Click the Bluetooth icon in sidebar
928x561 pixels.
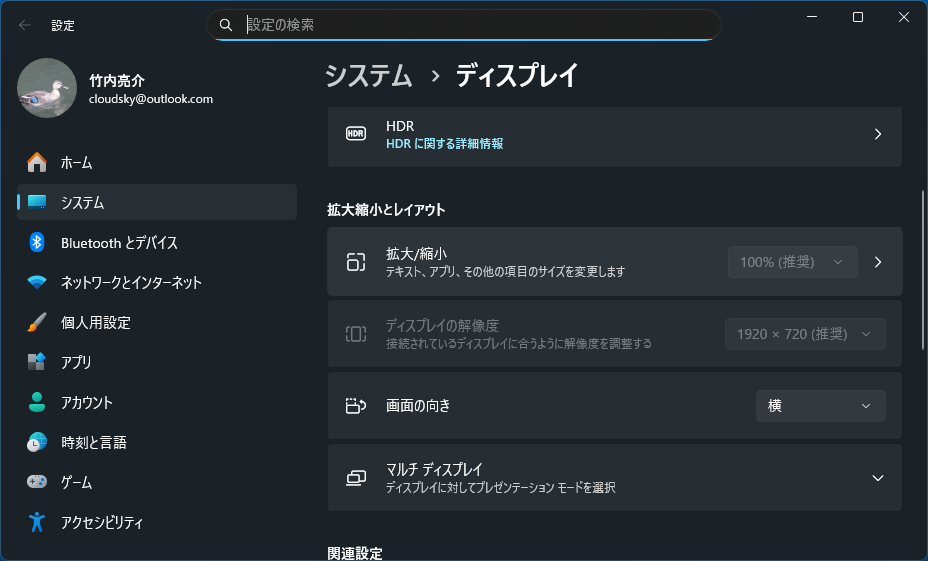[37, 242]
